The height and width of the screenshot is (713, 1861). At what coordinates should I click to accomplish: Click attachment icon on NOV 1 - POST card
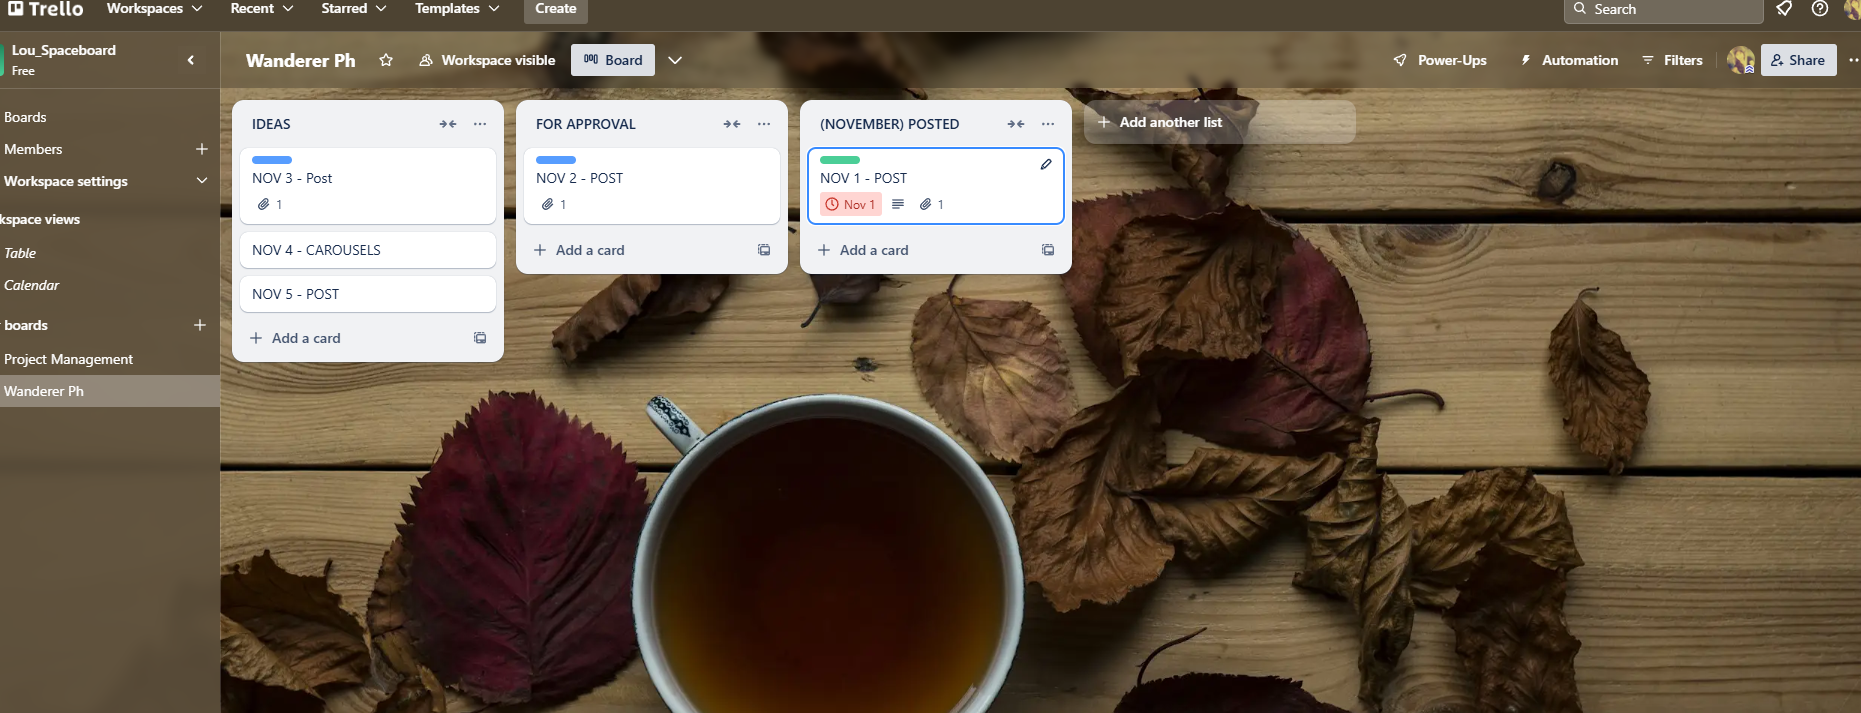pyautogui.click(x=926, y=204)
